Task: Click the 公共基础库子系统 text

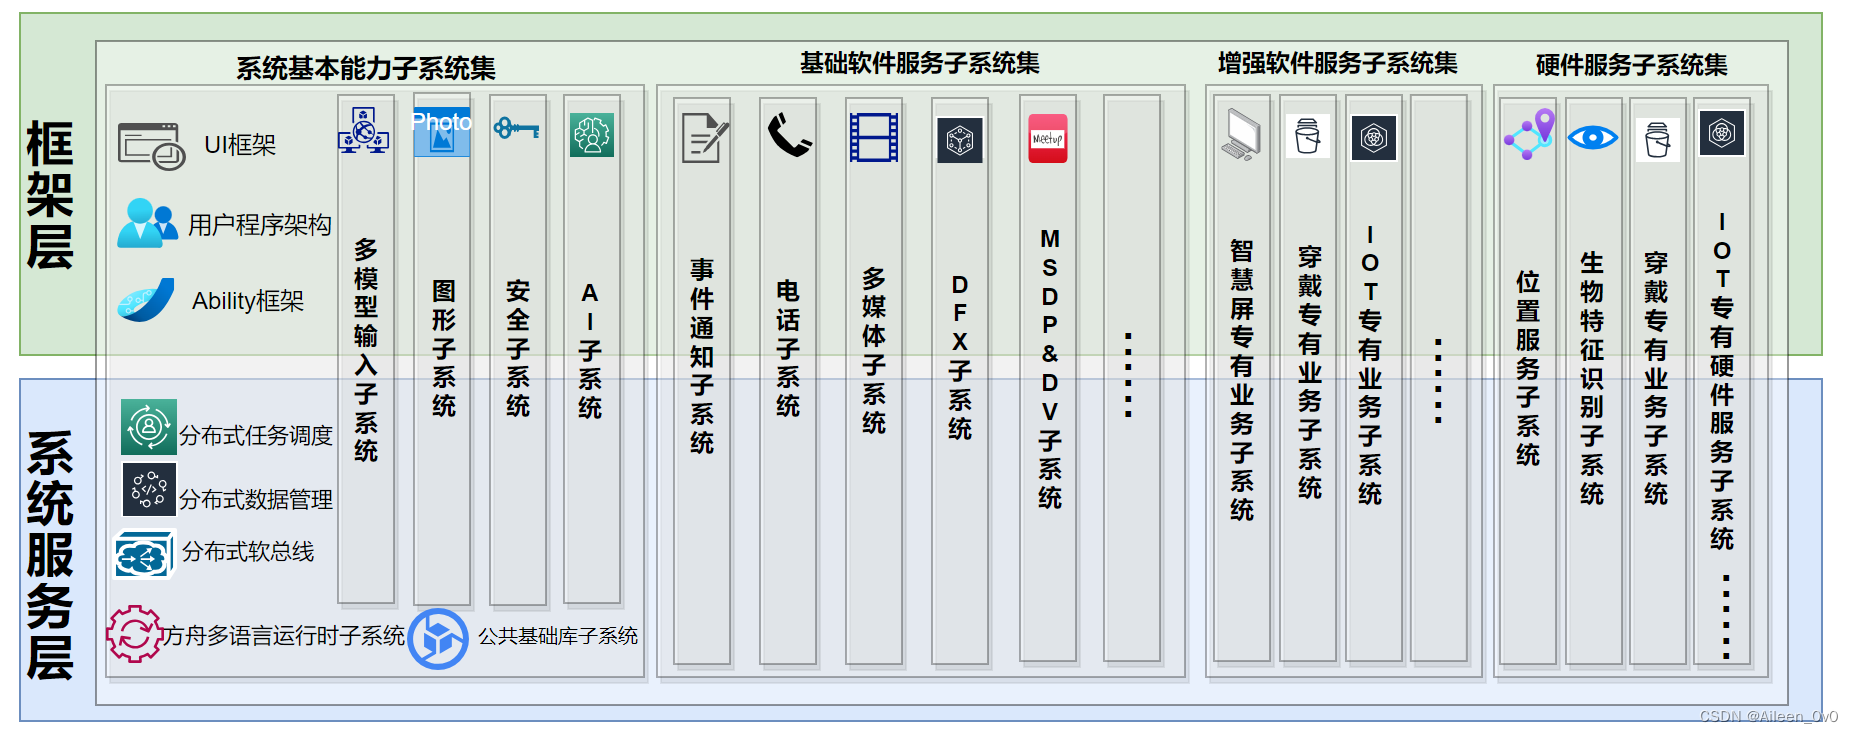Action: click(x=558, y=636)
